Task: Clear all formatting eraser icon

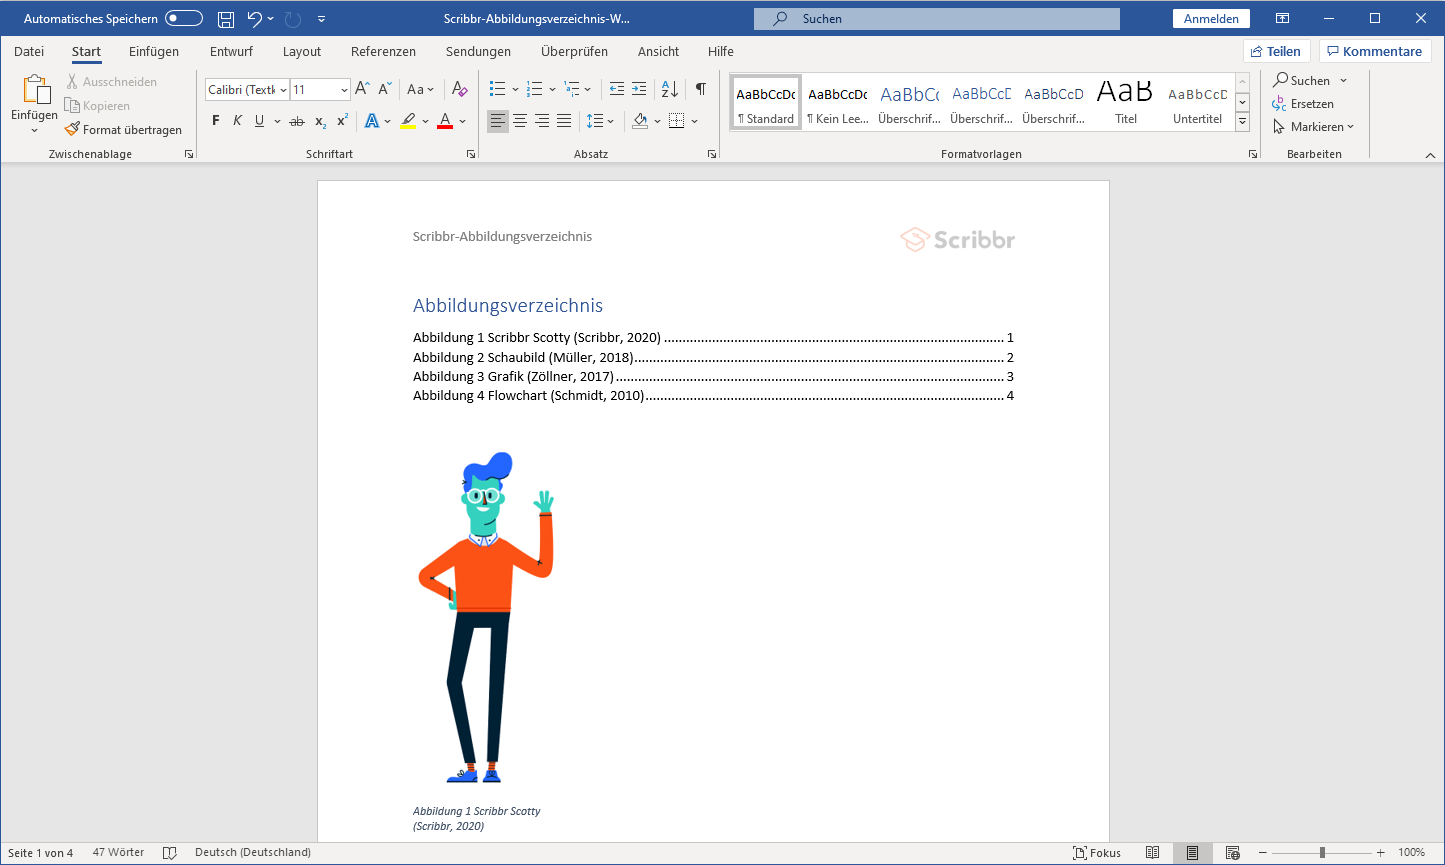Action: [459, 89]
